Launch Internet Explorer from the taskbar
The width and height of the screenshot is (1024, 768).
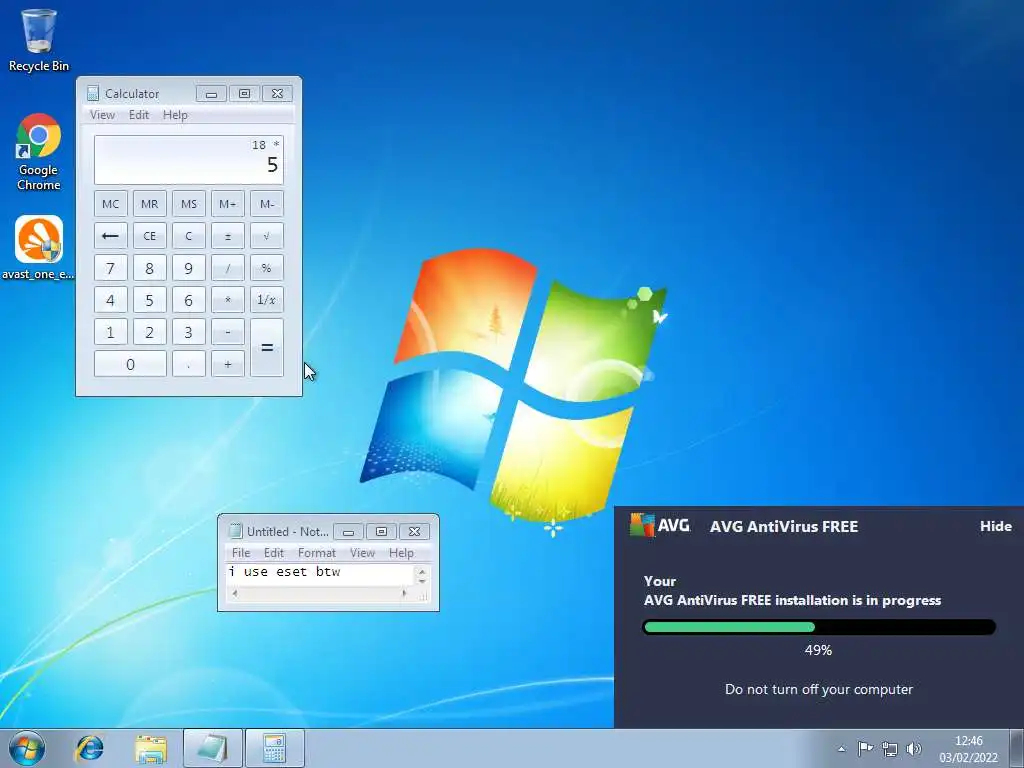pyautogui.click(x=89, y=748)
